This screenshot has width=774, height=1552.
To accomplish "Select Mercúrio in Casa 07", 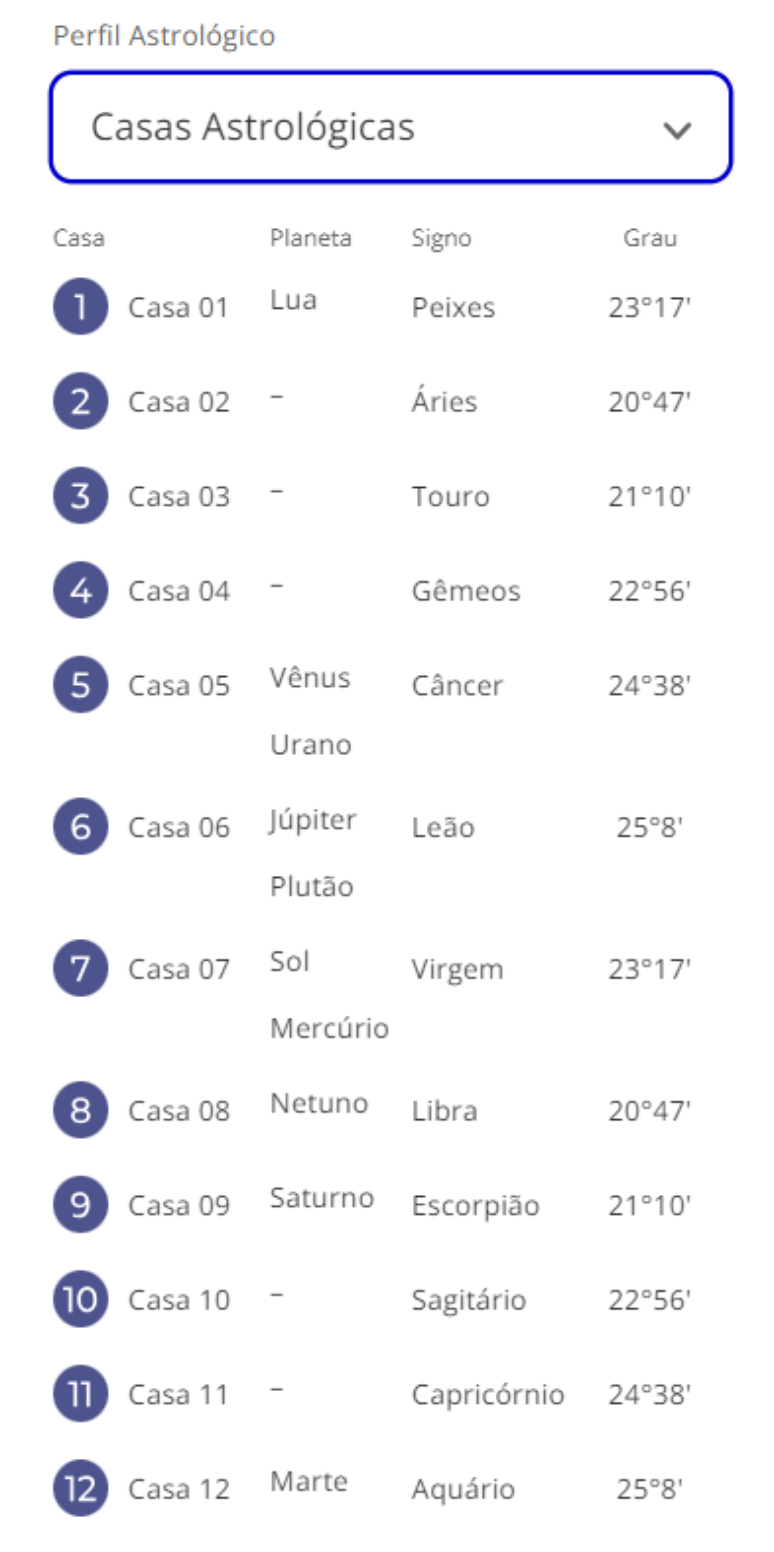I will 329,1028.
